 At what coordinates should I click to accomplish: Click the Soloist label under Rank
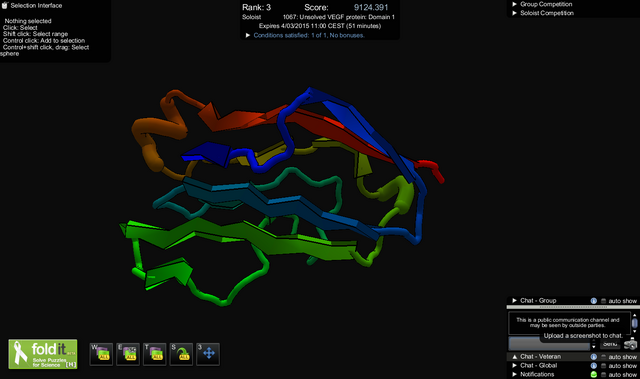pyautogui.click(x=251, y=17)
